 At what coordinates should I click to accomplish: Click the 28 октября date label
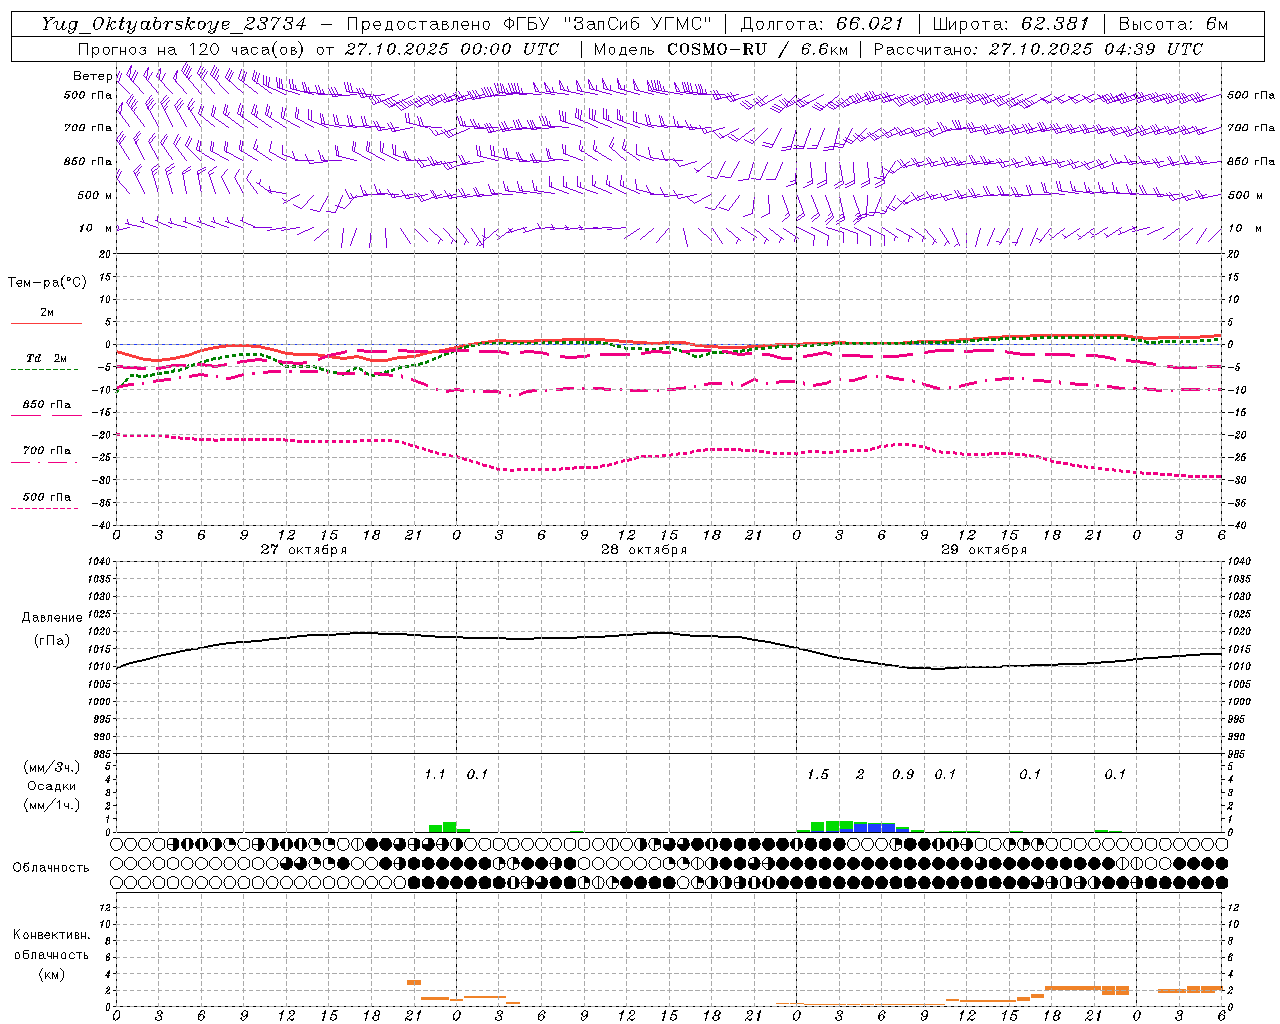pos(644,550)
